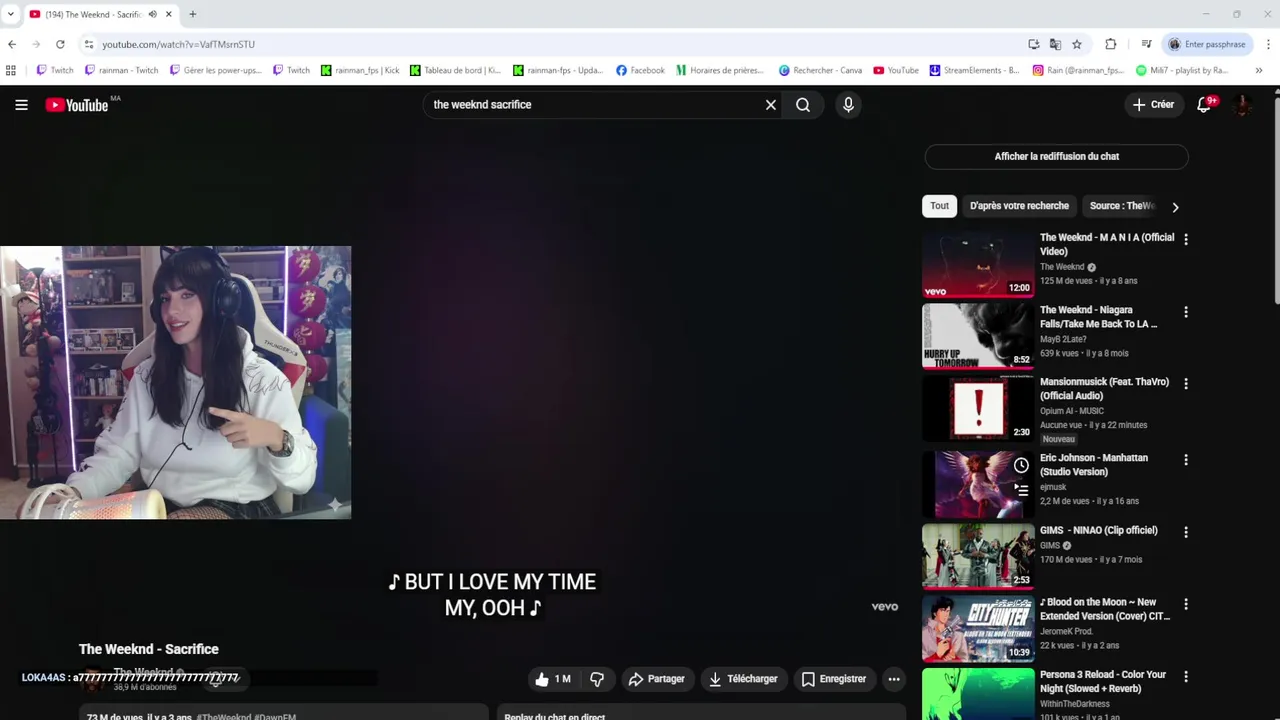The image size is (1280, 720).
Task: Select the Source : TheWeeknd chip
Action: [1121, 206]
